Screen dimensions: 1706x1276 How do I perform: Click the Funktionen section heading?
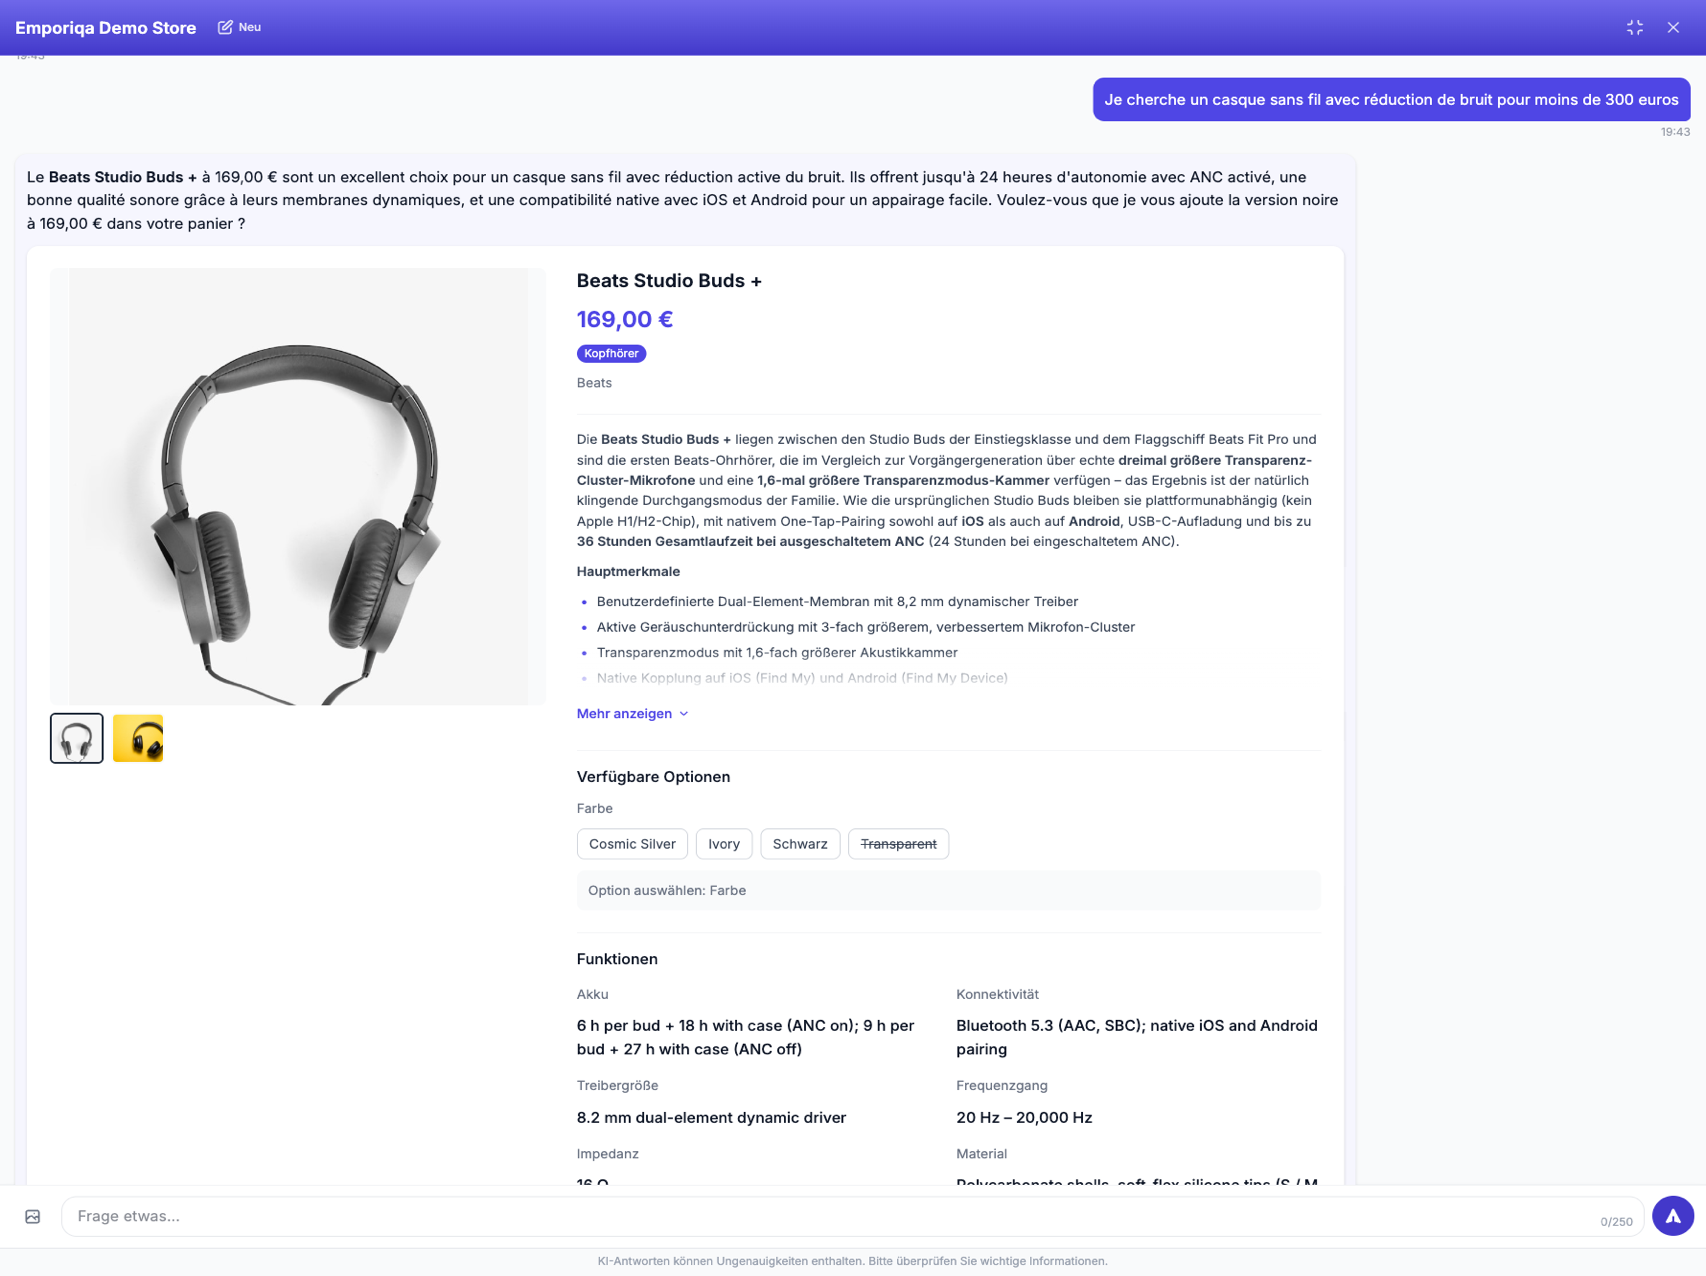coord(617,959)
